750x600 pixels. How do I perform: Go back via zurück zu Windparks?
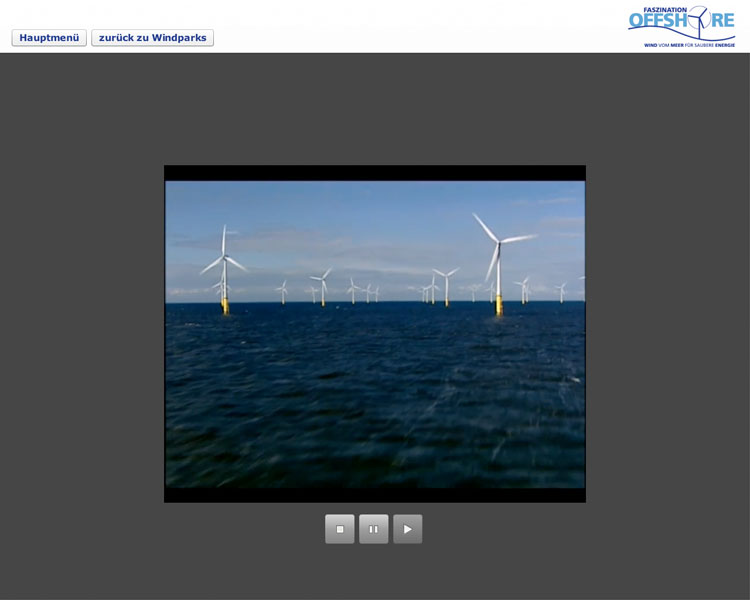(x=152, y=38)
